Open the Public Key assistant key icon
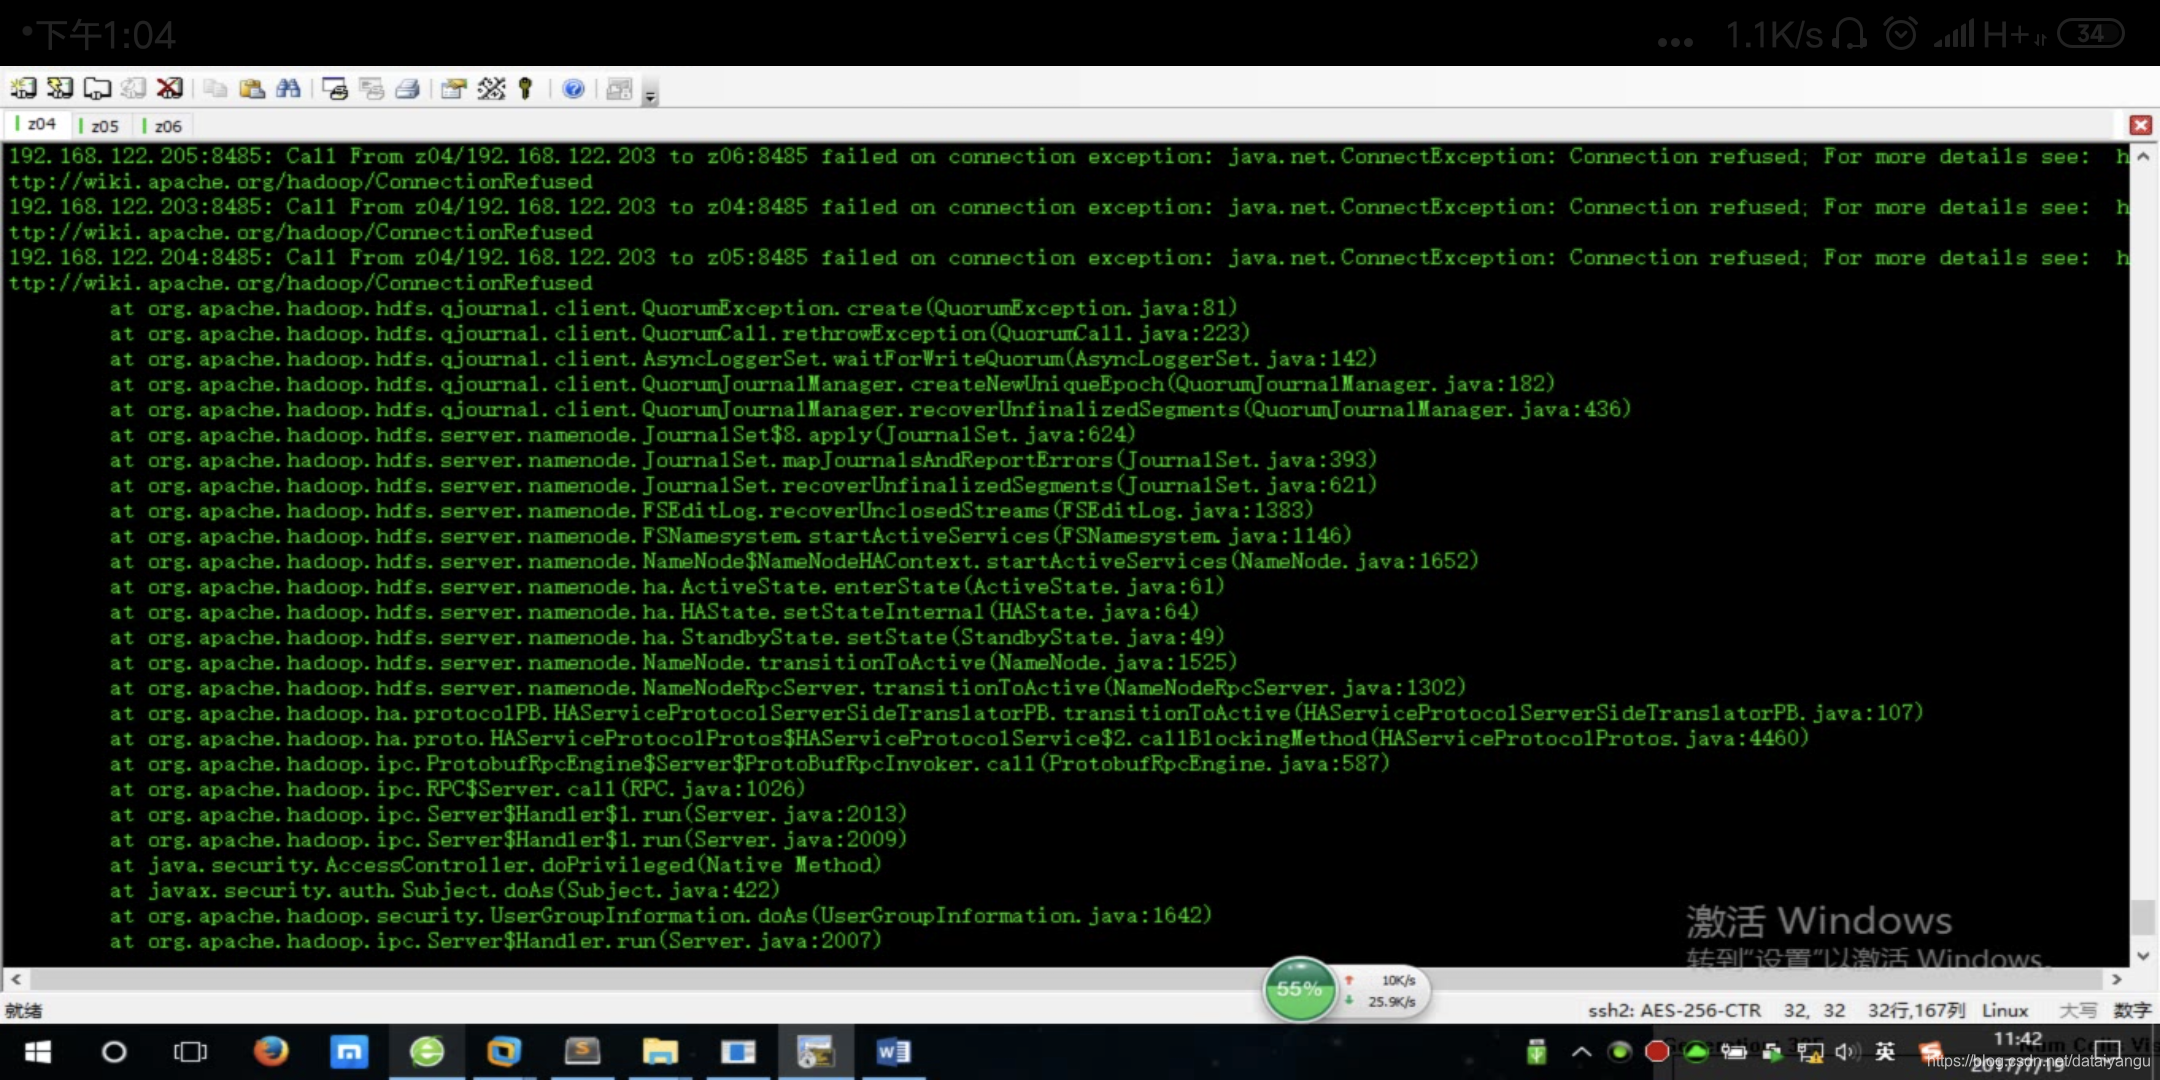2160x1080 pixels. pyautogui.click(x=526, y=89)
